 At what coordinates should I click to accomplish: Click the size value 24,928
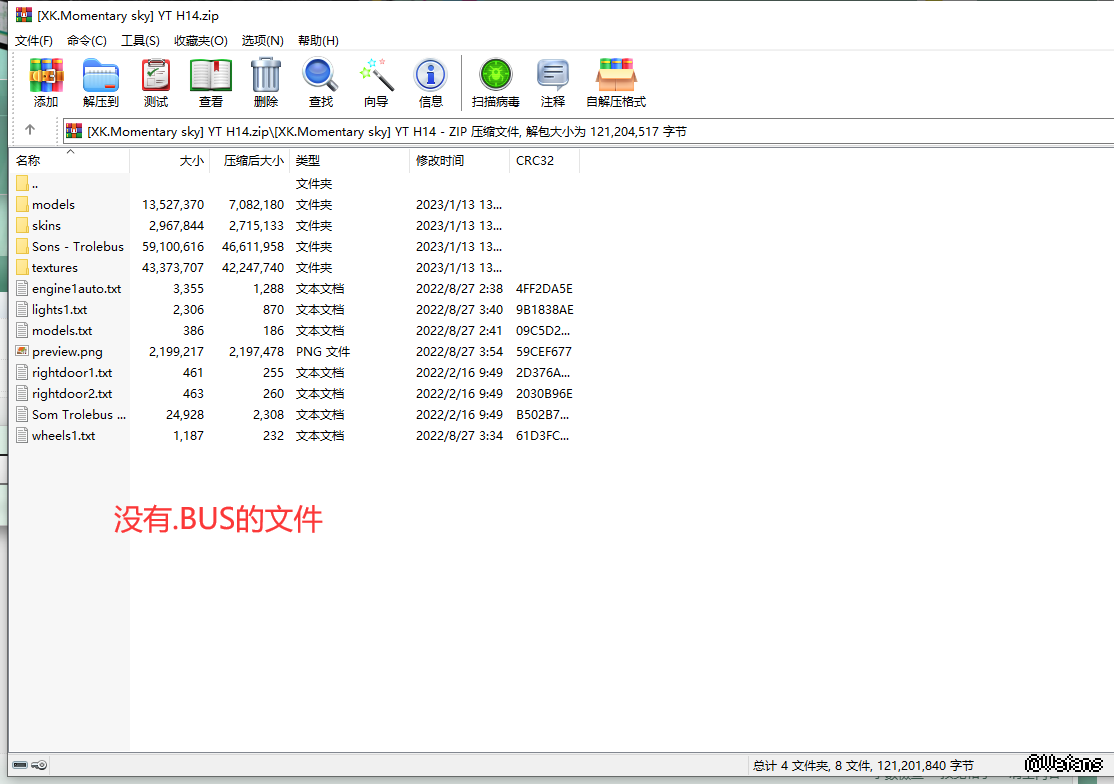(185, 415)
